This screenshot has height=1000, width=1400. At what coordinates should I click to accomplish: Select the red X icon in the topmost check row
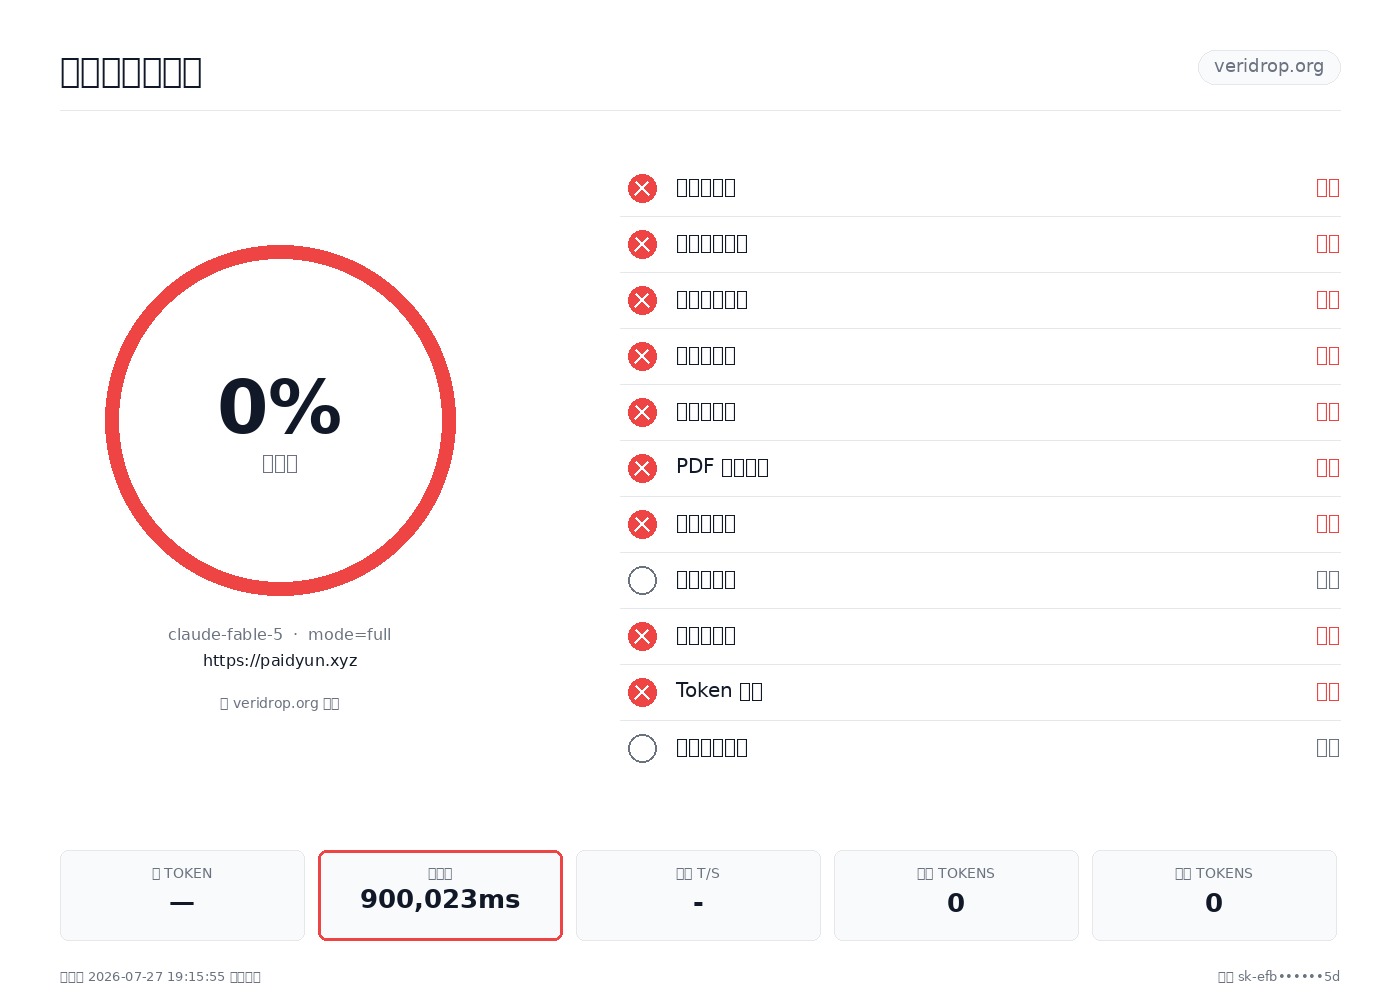(642, 188)
